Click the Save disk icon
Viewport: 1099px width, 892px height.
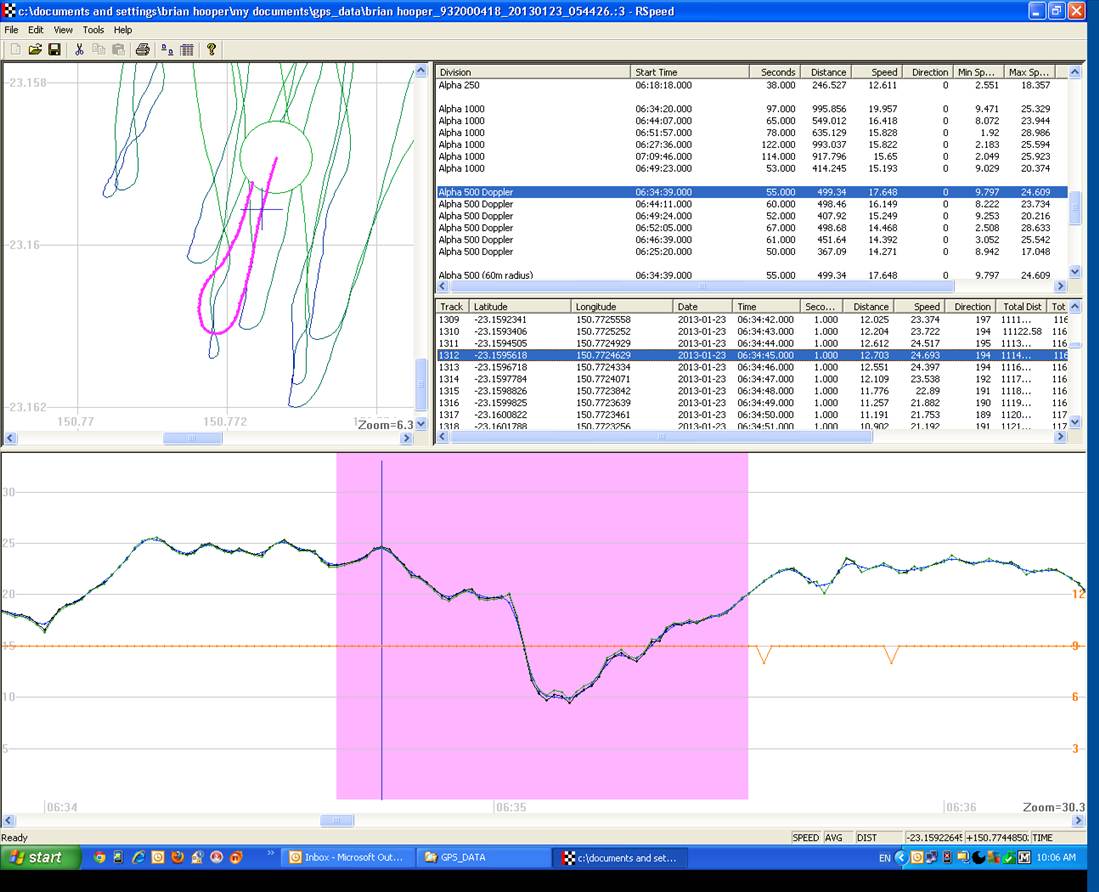tap(54, 49)
